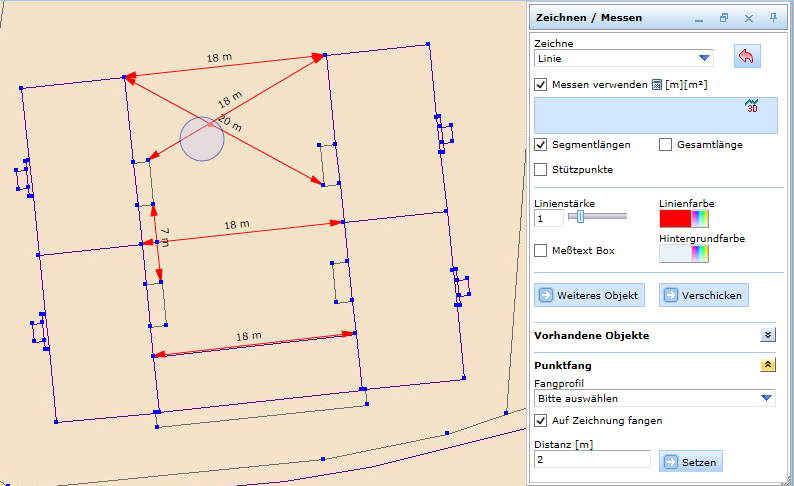This screenshot has height=486, width=794.
Task: Pin the Zeichnen / Messen panel
Action: [x=773, y=18]
